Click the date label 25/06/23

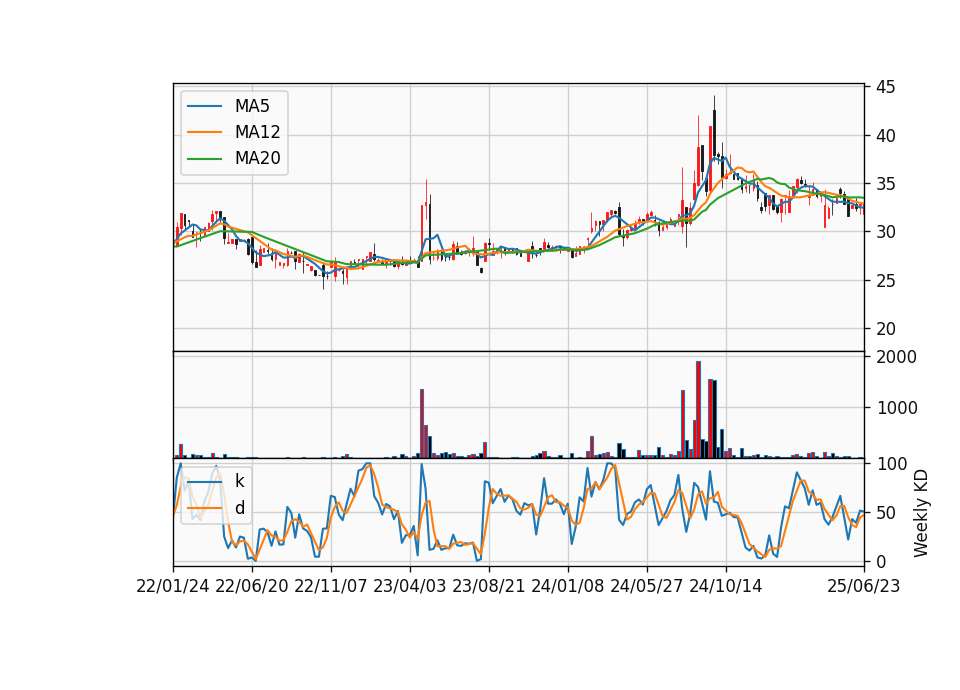864,586
